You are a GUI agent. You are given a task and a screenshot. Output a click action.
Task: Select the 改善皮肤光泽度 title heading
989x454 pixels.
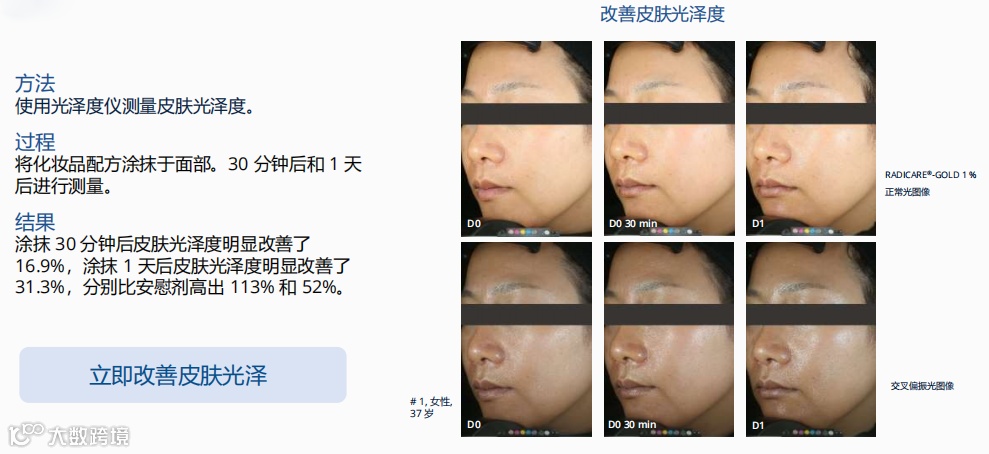tap(662, 14)
